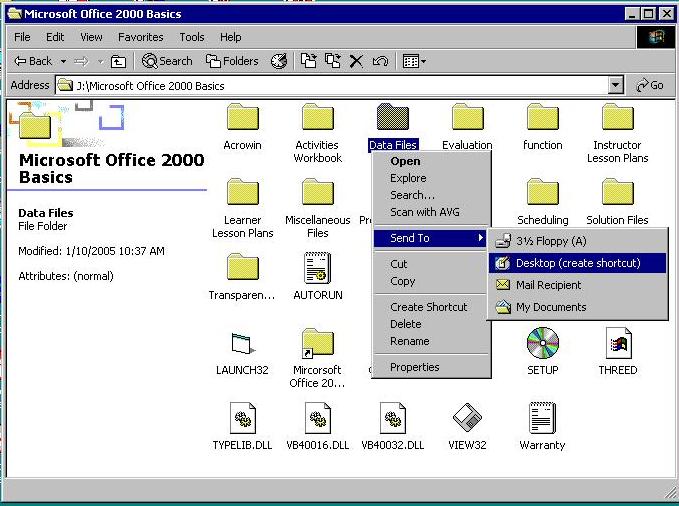Send to 3½ Floppy (A)

point(578,241)
